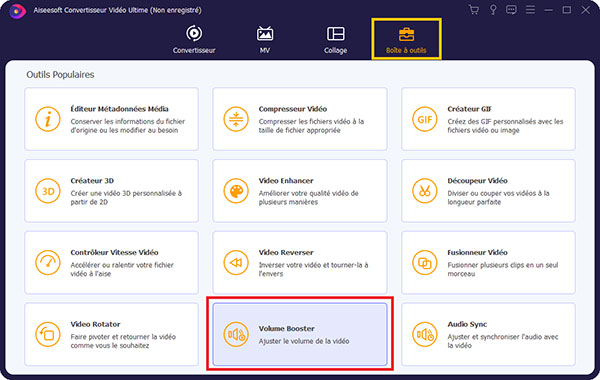Click 'Créez des GIF personnalisés' description text
600x380 pixels.
[x=505, y=126]
